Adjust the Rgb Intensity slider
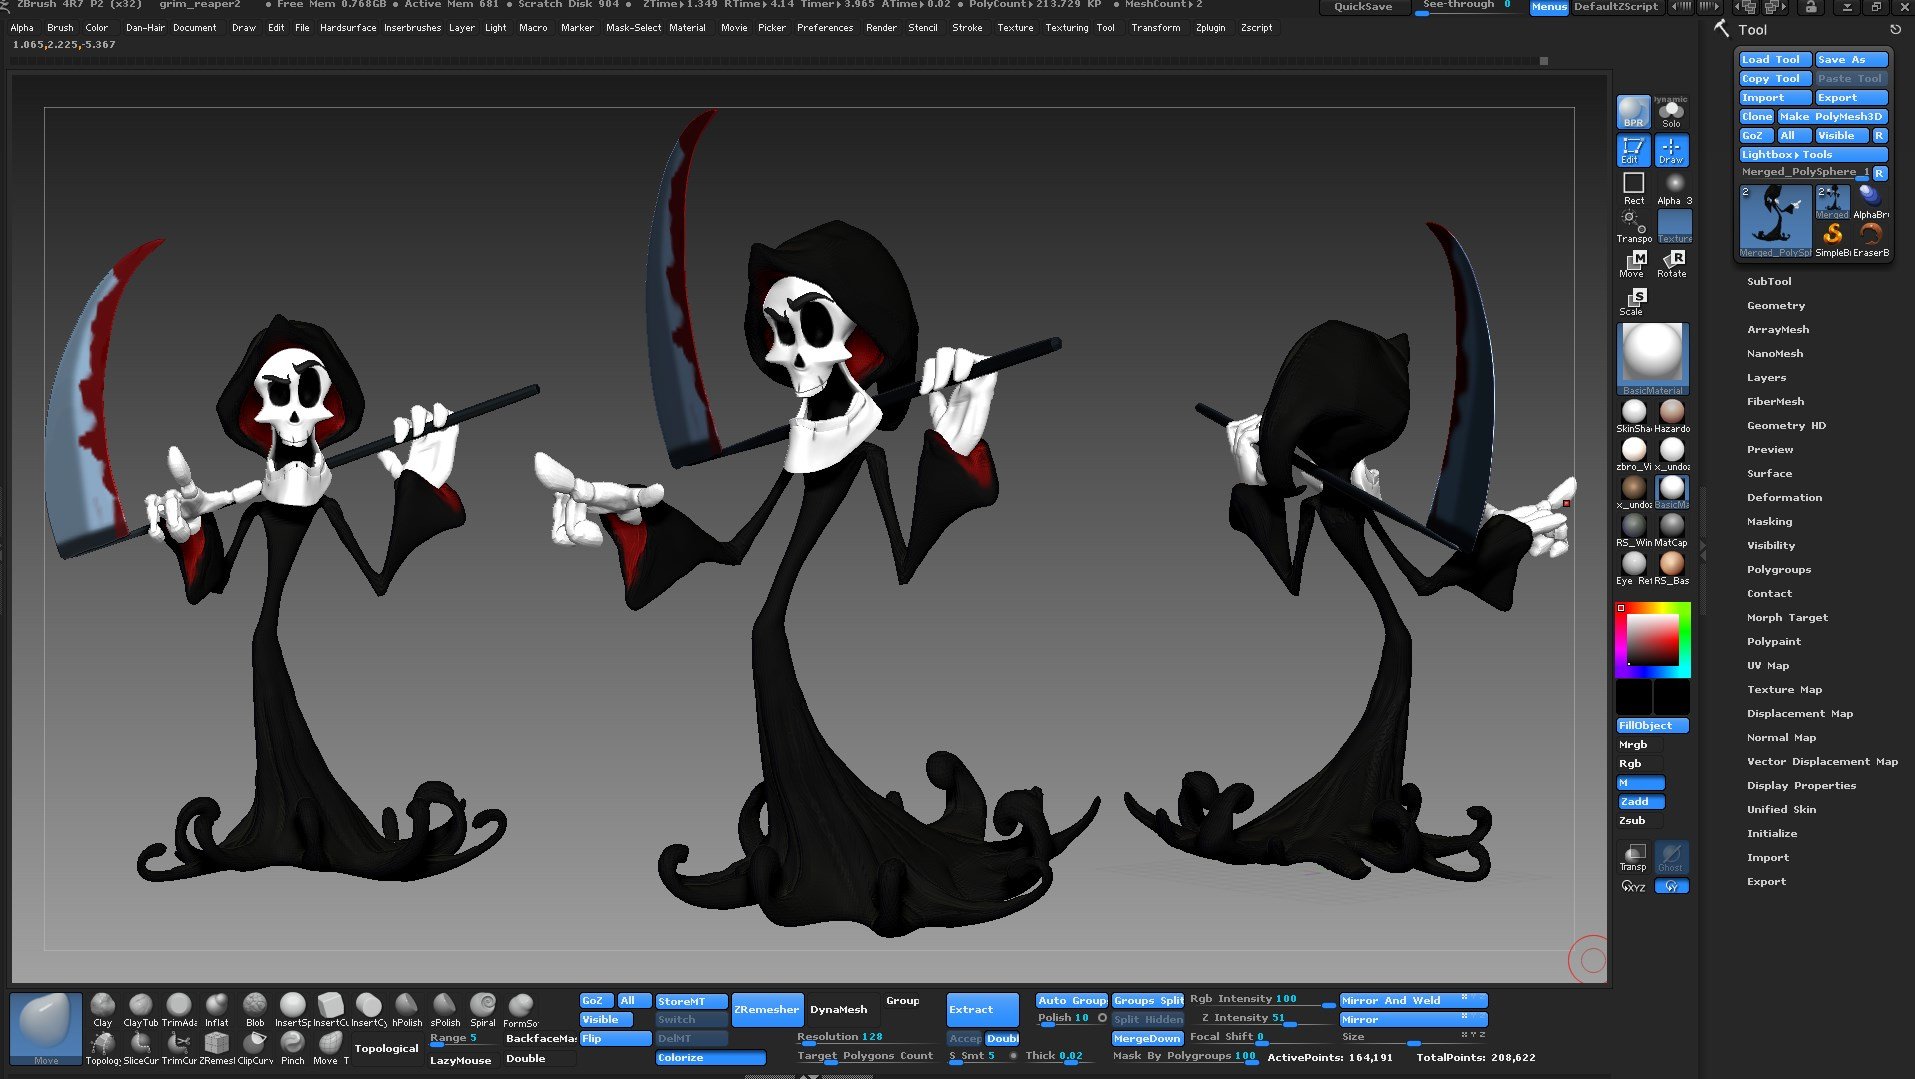This screenshot has height=1079, width=1915. [1261, 999]
